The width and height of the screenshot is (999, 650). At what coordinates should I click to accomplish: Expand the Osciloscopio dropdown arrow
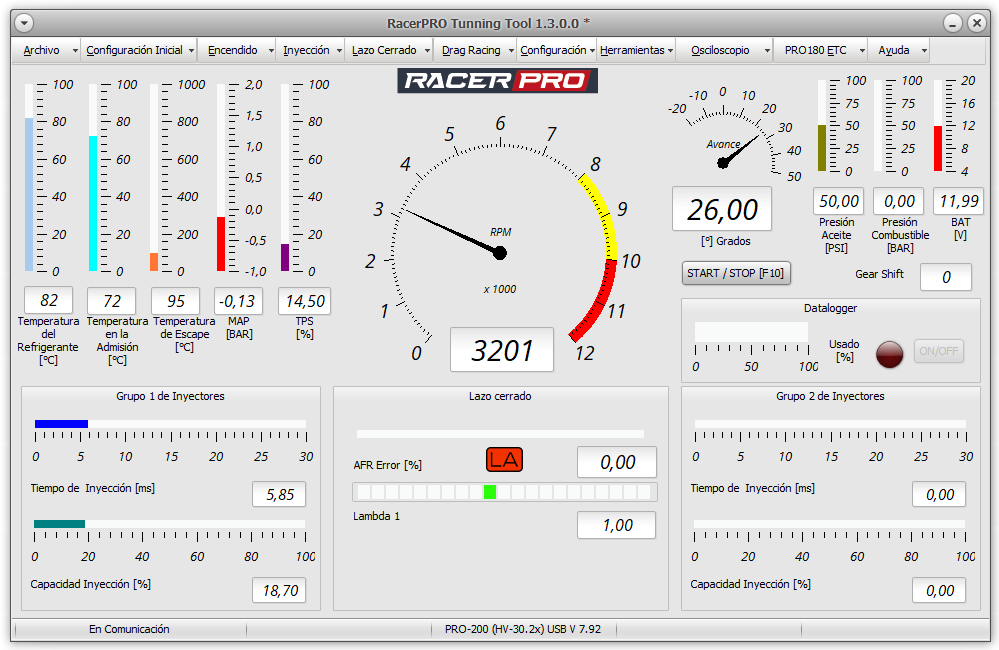click(x=767, y=50)
